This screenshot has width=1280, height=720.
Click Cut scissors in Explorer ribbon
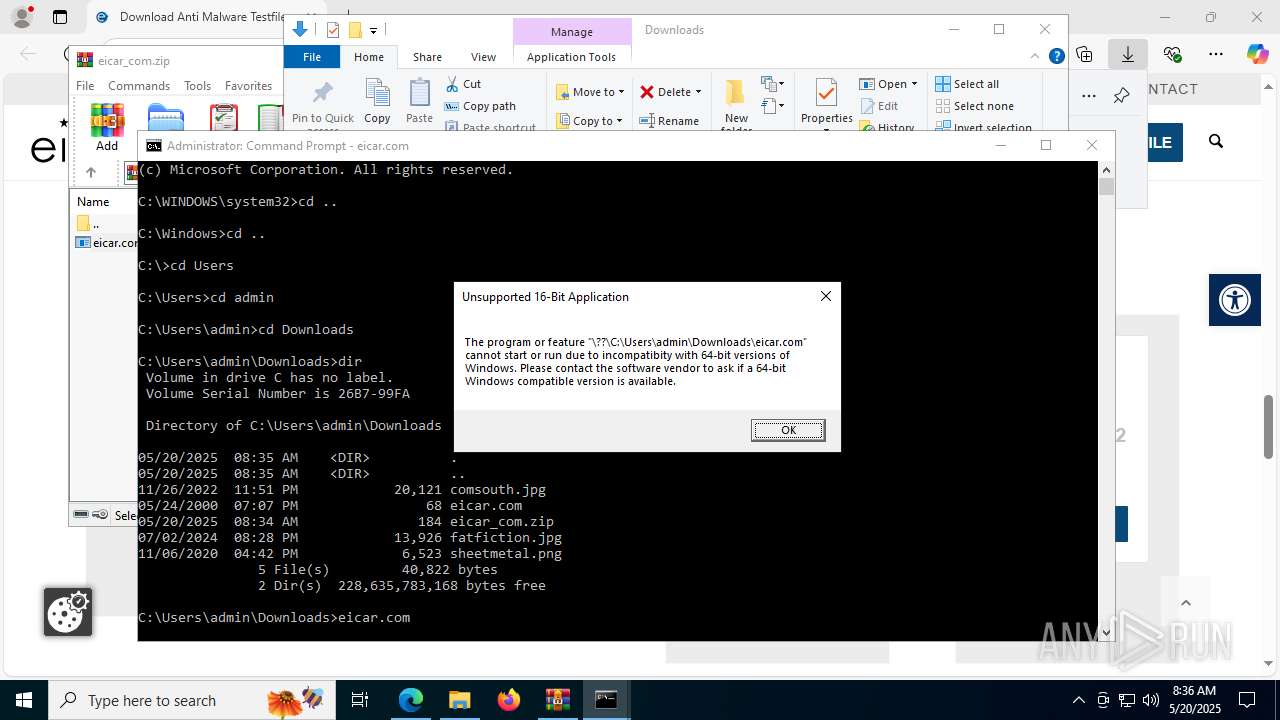point(463,84)
